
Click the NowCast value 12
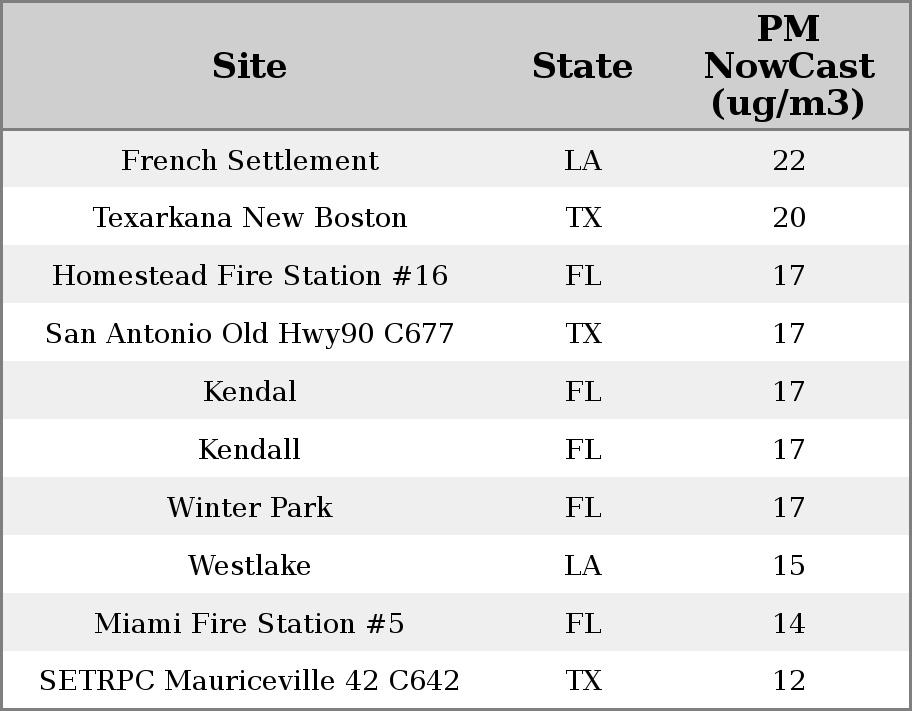789,681
